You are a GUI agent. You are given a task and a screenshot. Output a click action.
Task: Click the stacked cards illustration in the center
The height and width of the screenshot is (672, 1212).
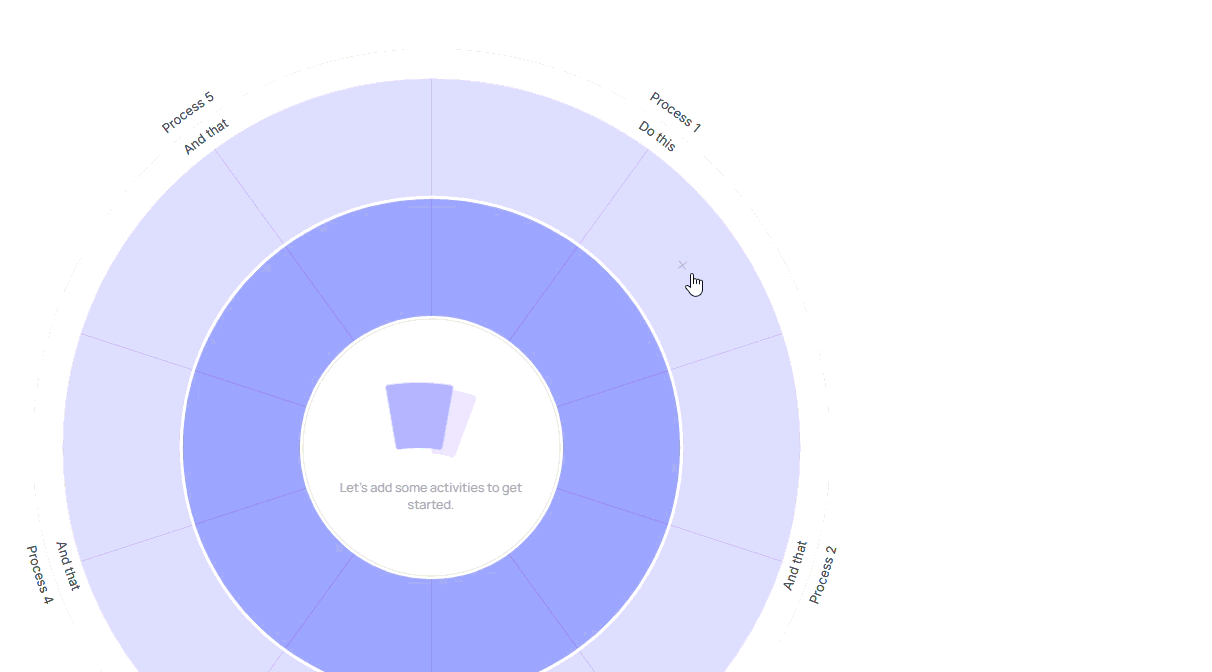pyautogui.click(x=431, y=419)
